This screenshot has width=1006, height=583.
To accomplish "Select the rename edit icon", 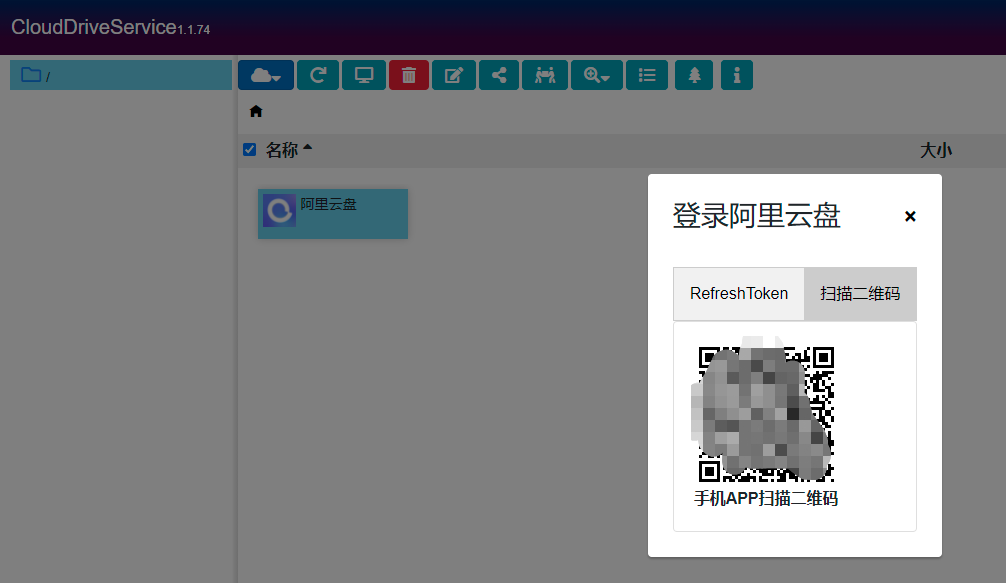I will (454, 75).
